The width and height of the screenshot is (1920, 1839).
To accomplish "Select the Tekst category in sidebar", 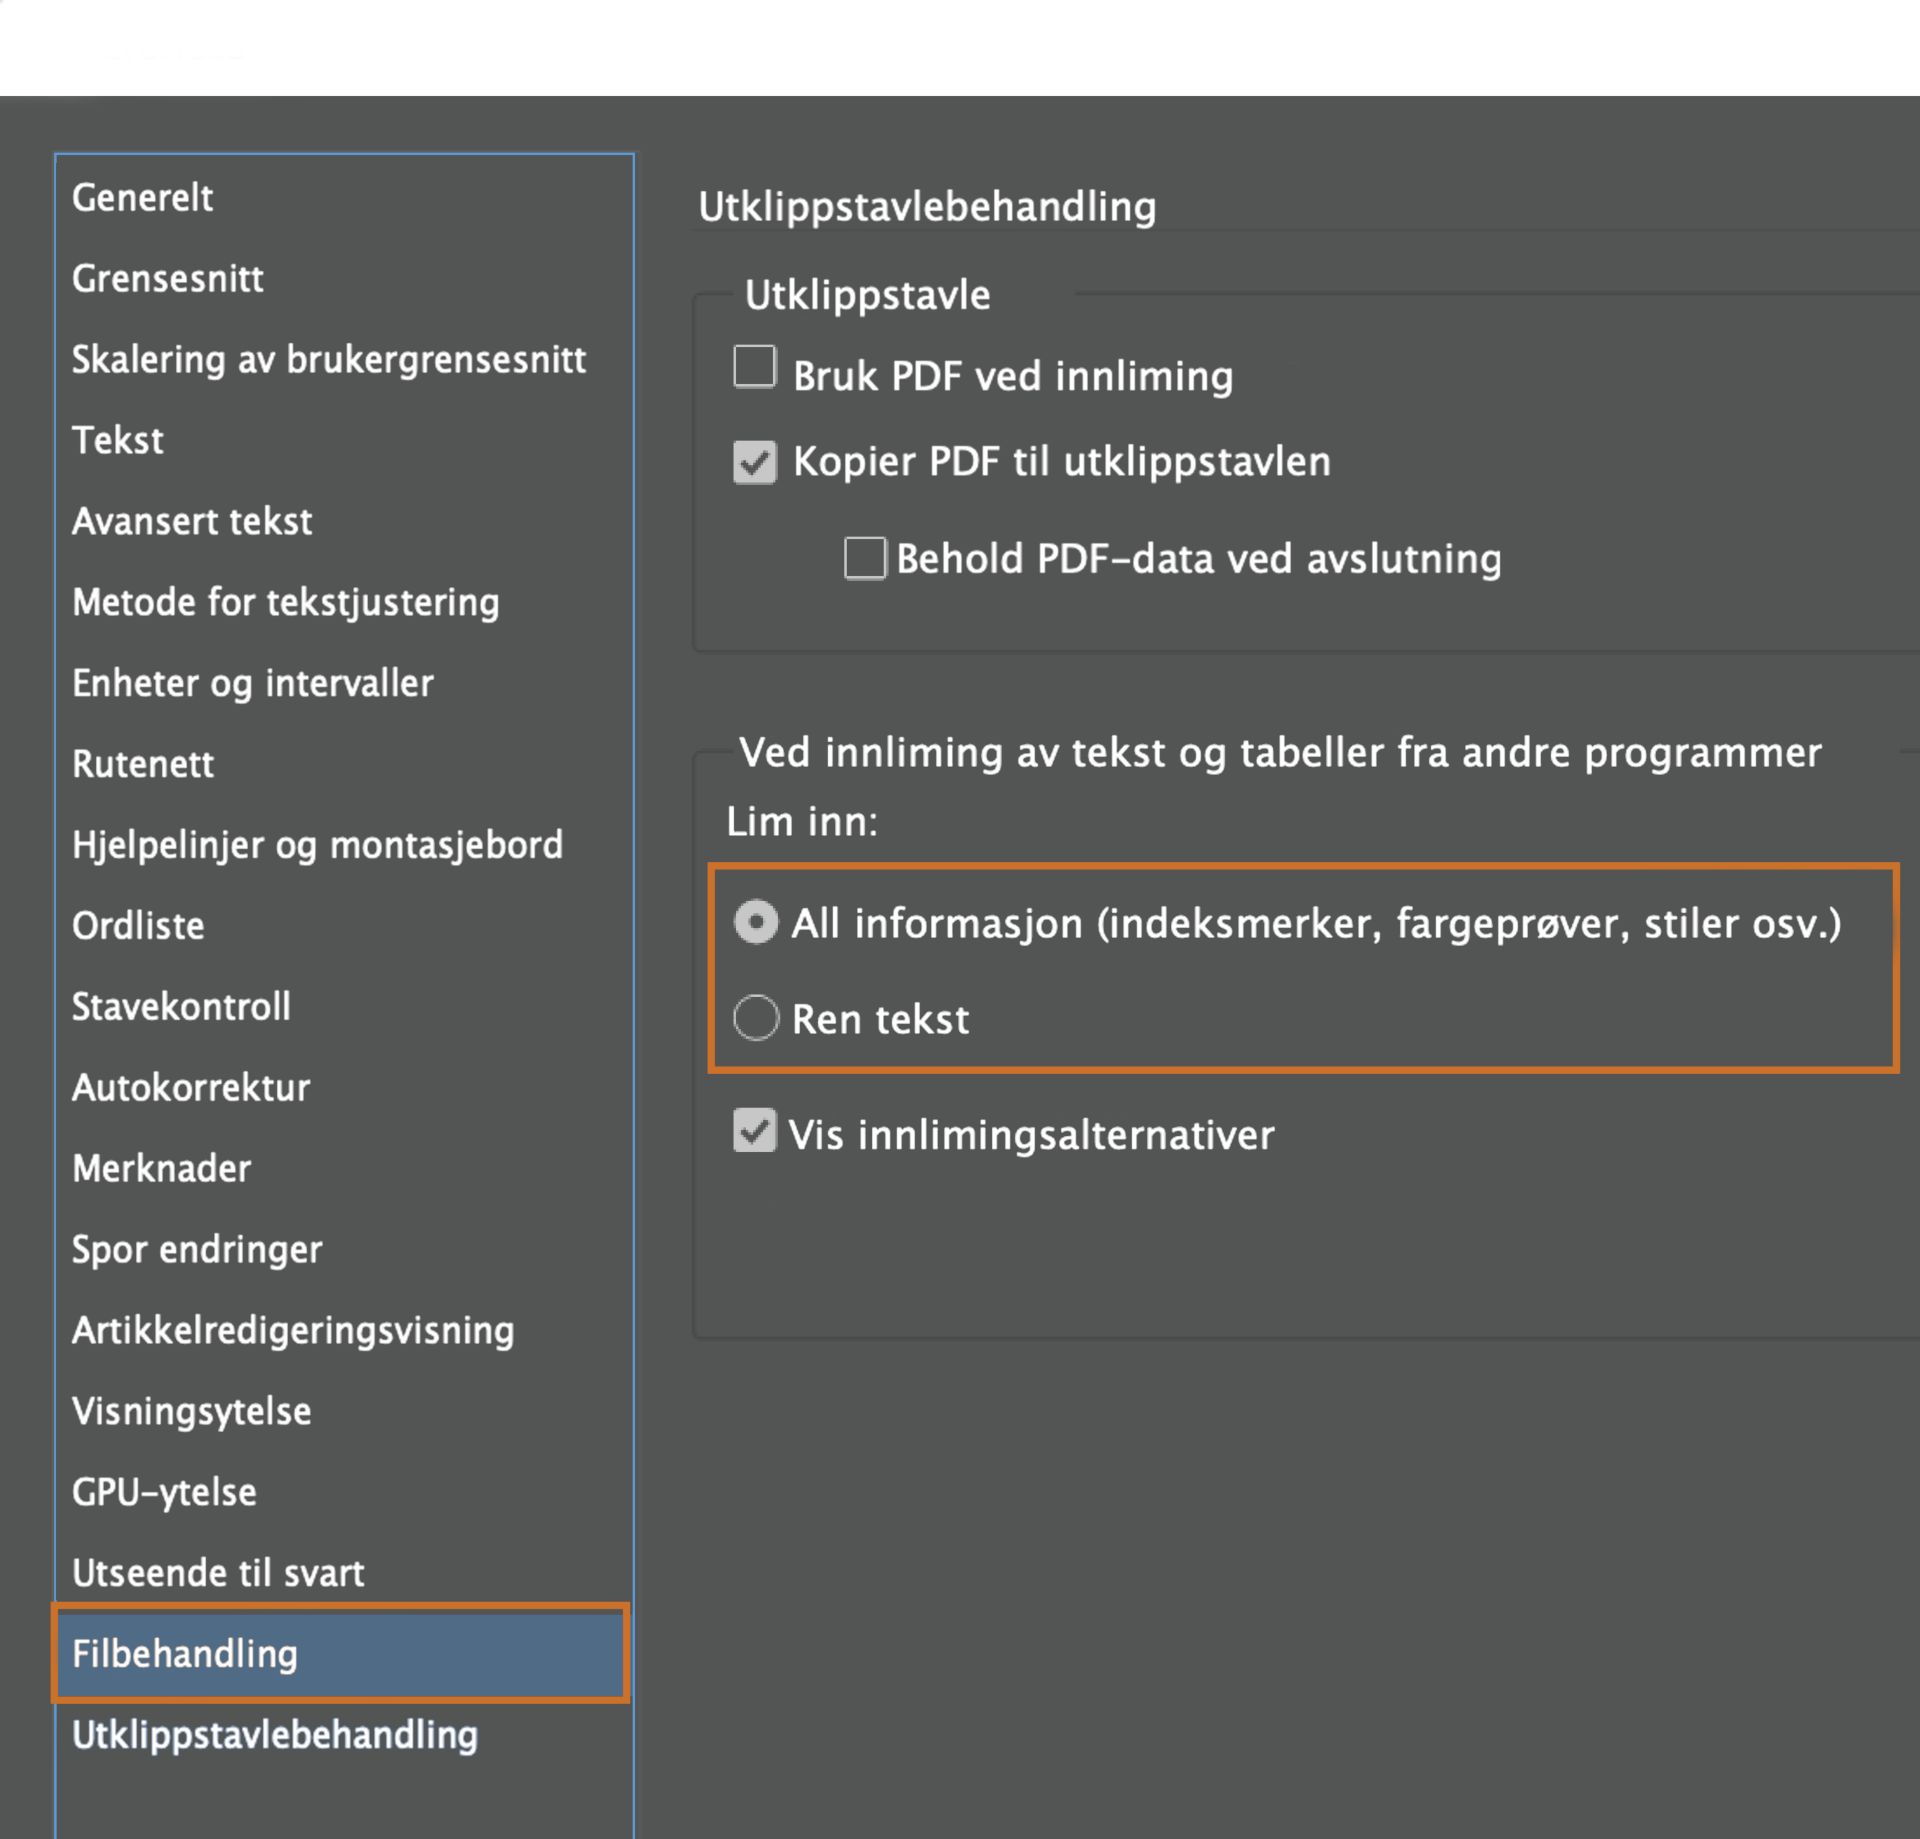I will 118,441.
